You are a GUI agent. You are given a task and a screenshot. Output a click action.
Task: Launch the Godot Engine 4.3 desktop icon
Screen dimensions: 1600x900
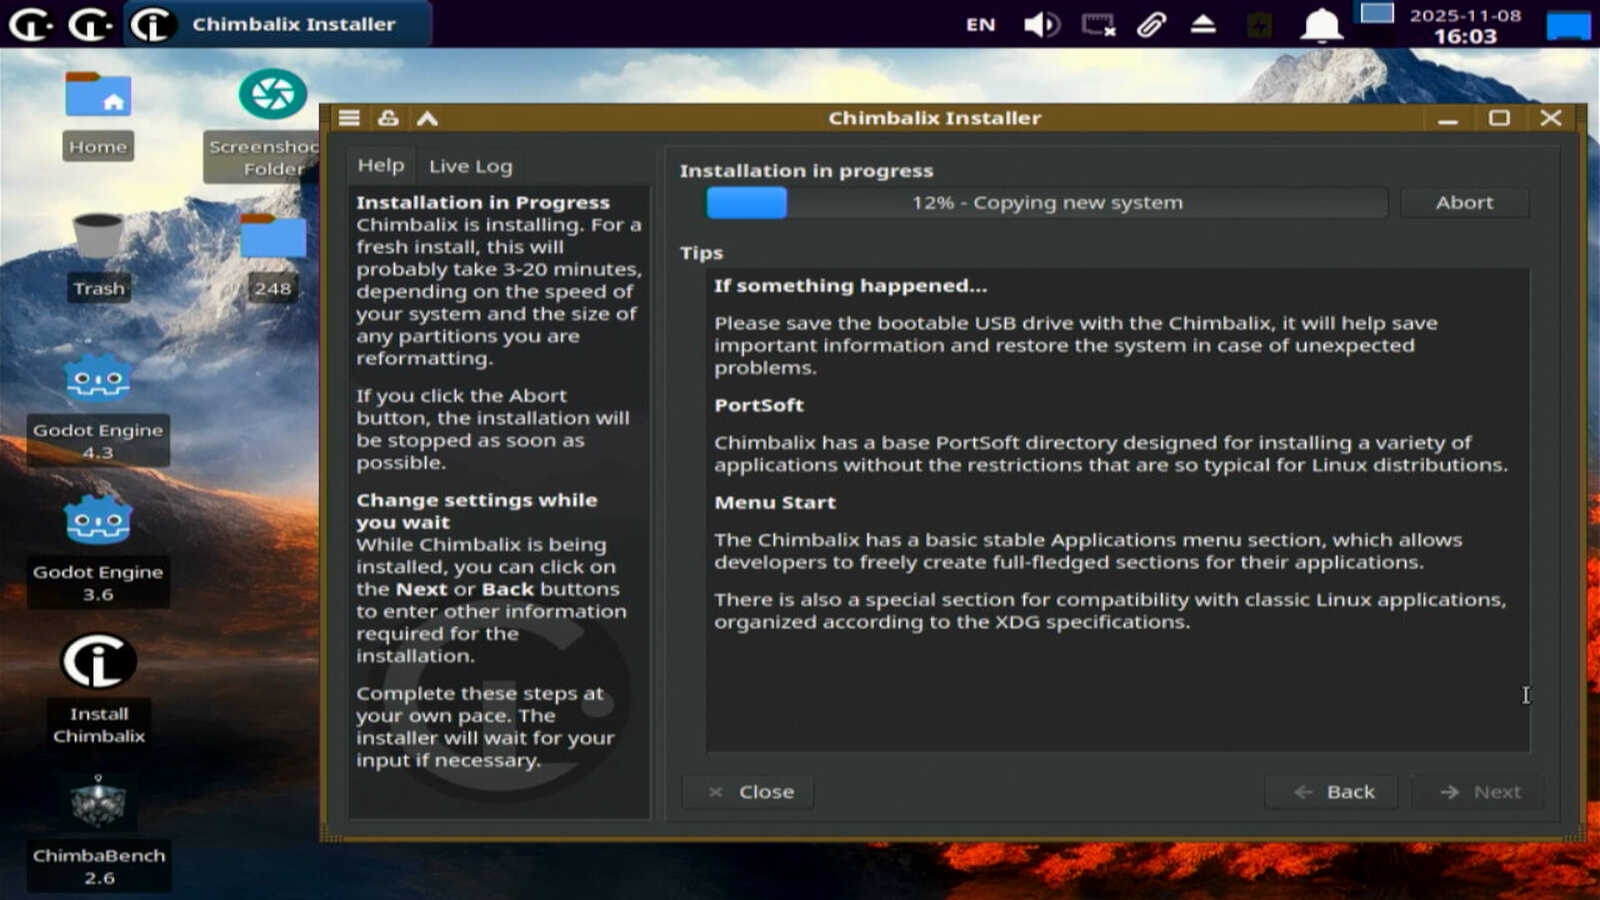98,408
